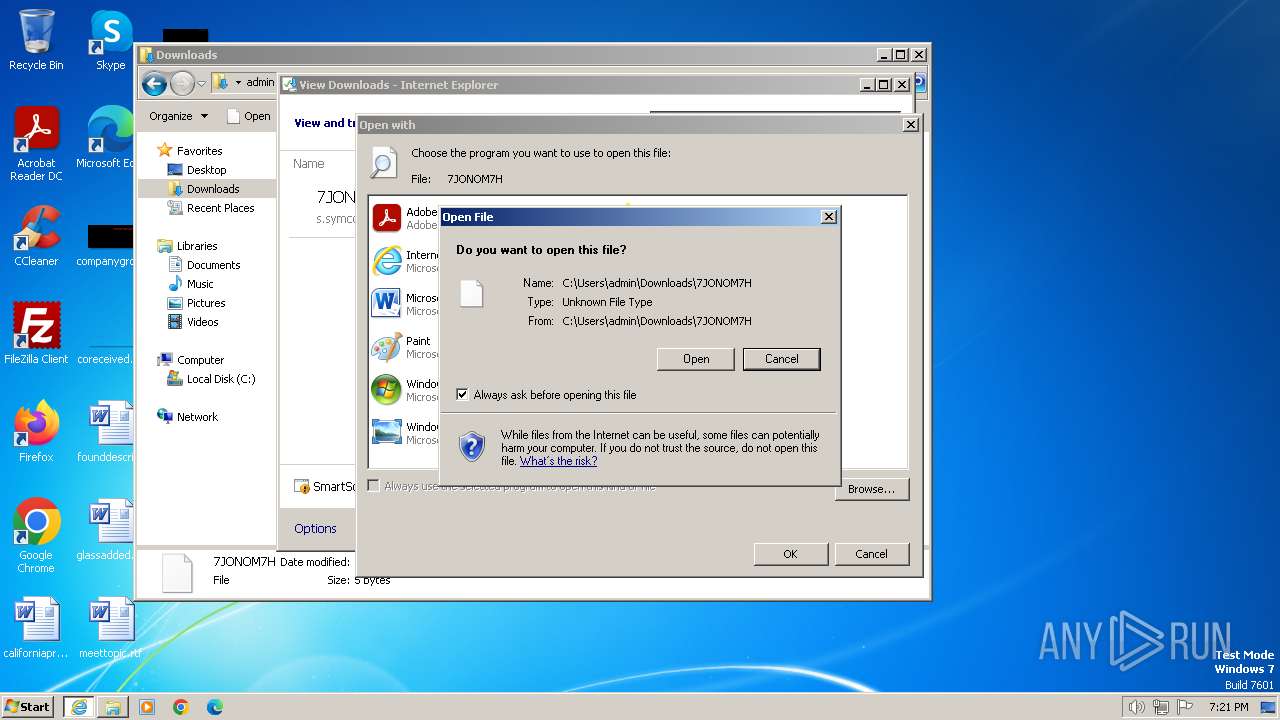Click Edge taskbar icon
This screenshot has height=720, width=1280.
tap(215, 707)
